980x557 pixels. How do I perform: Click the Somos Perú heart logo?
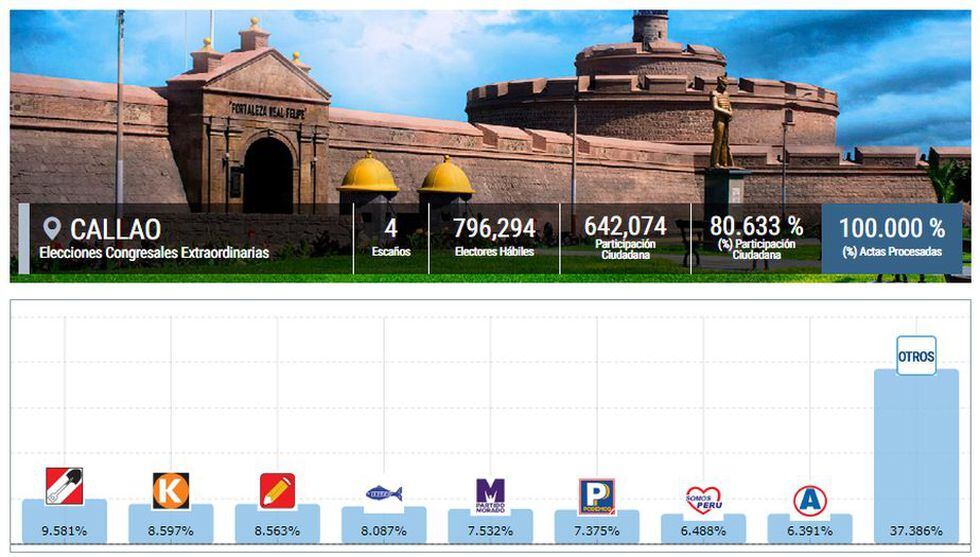(703, 499)
